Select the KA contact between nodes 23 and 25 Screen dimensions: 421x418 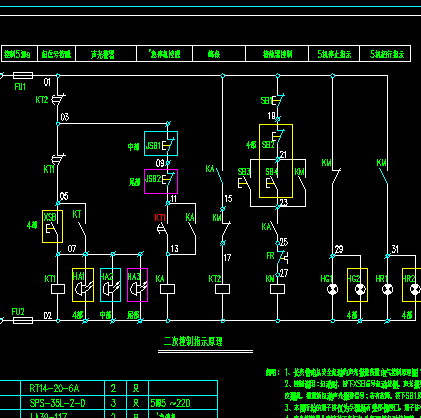click(274, 228)
